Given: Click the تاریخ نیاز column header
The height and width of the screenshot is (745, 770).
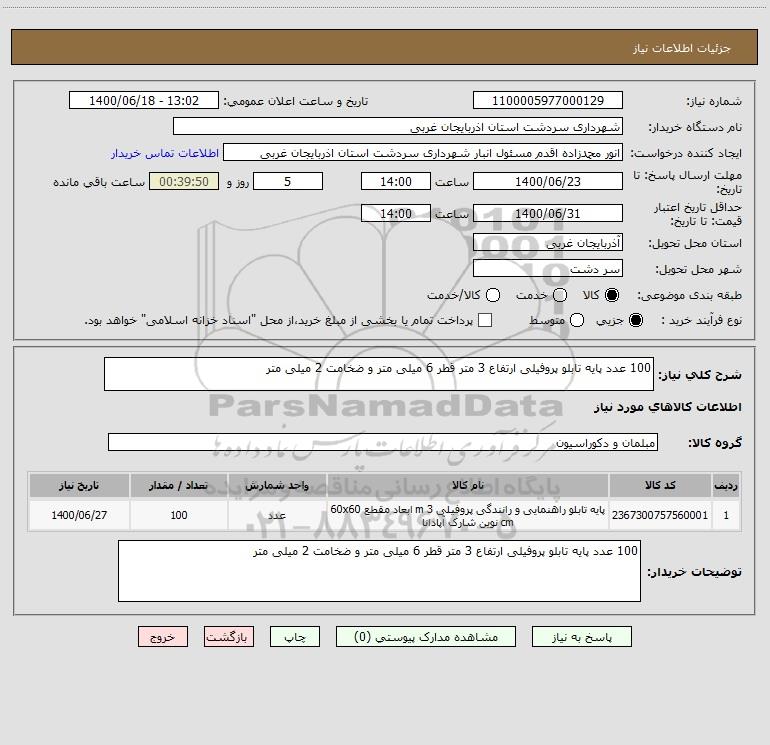Looking at the screenshot, I should 79,485.
